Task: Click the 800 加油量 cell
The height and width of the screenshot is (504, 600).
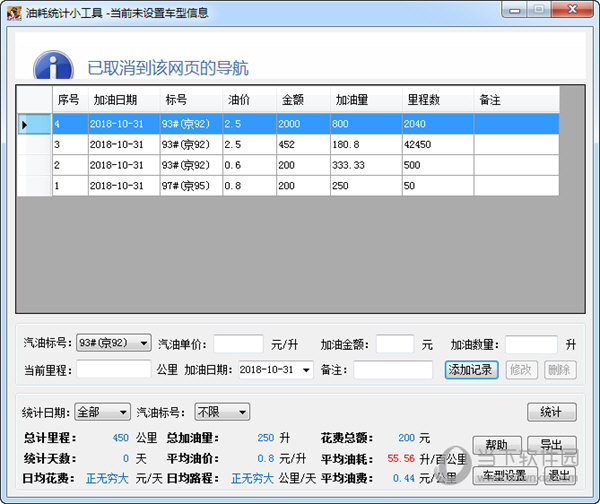Action: pyautogui.click(x=366, y=124)
